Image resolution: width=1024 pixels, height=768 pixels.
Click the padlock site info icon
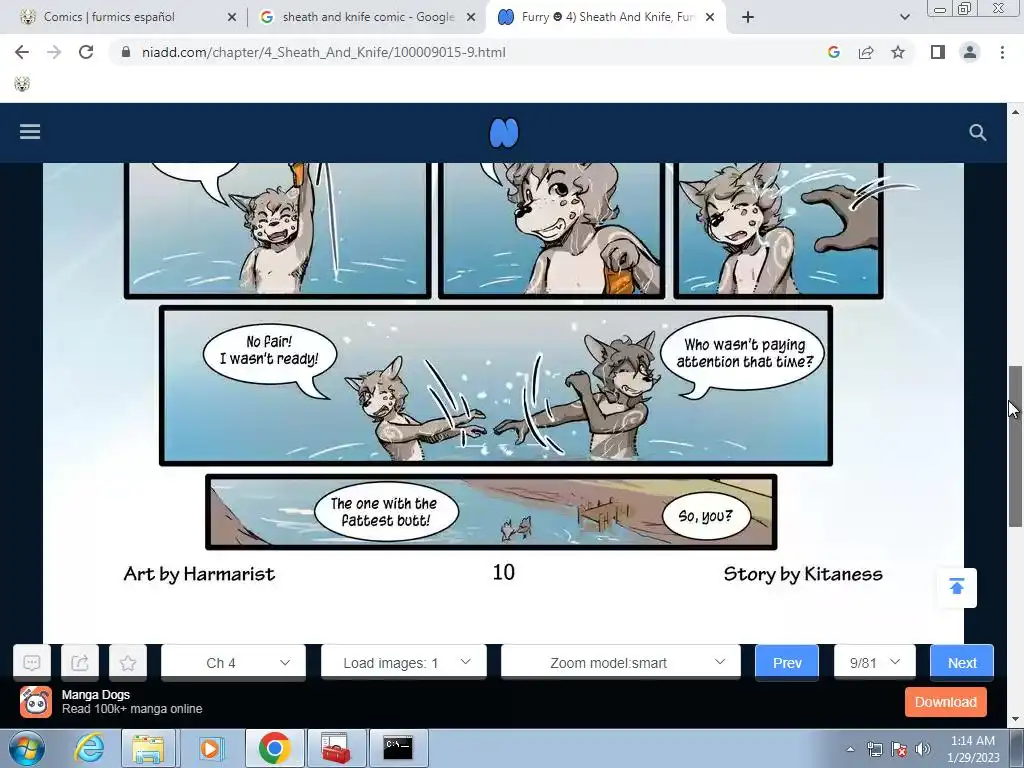tap(126, 52)
